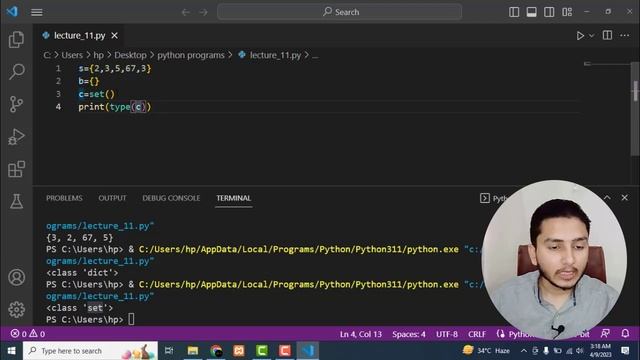Open the Accounts menu icon
Image resolution: width=640 pixels, height=360 pixels.
[x=16, y=278]
